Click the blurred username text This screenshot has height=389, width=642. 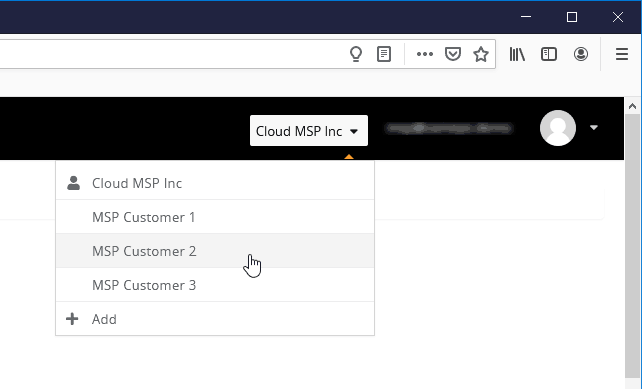(449, 129)
